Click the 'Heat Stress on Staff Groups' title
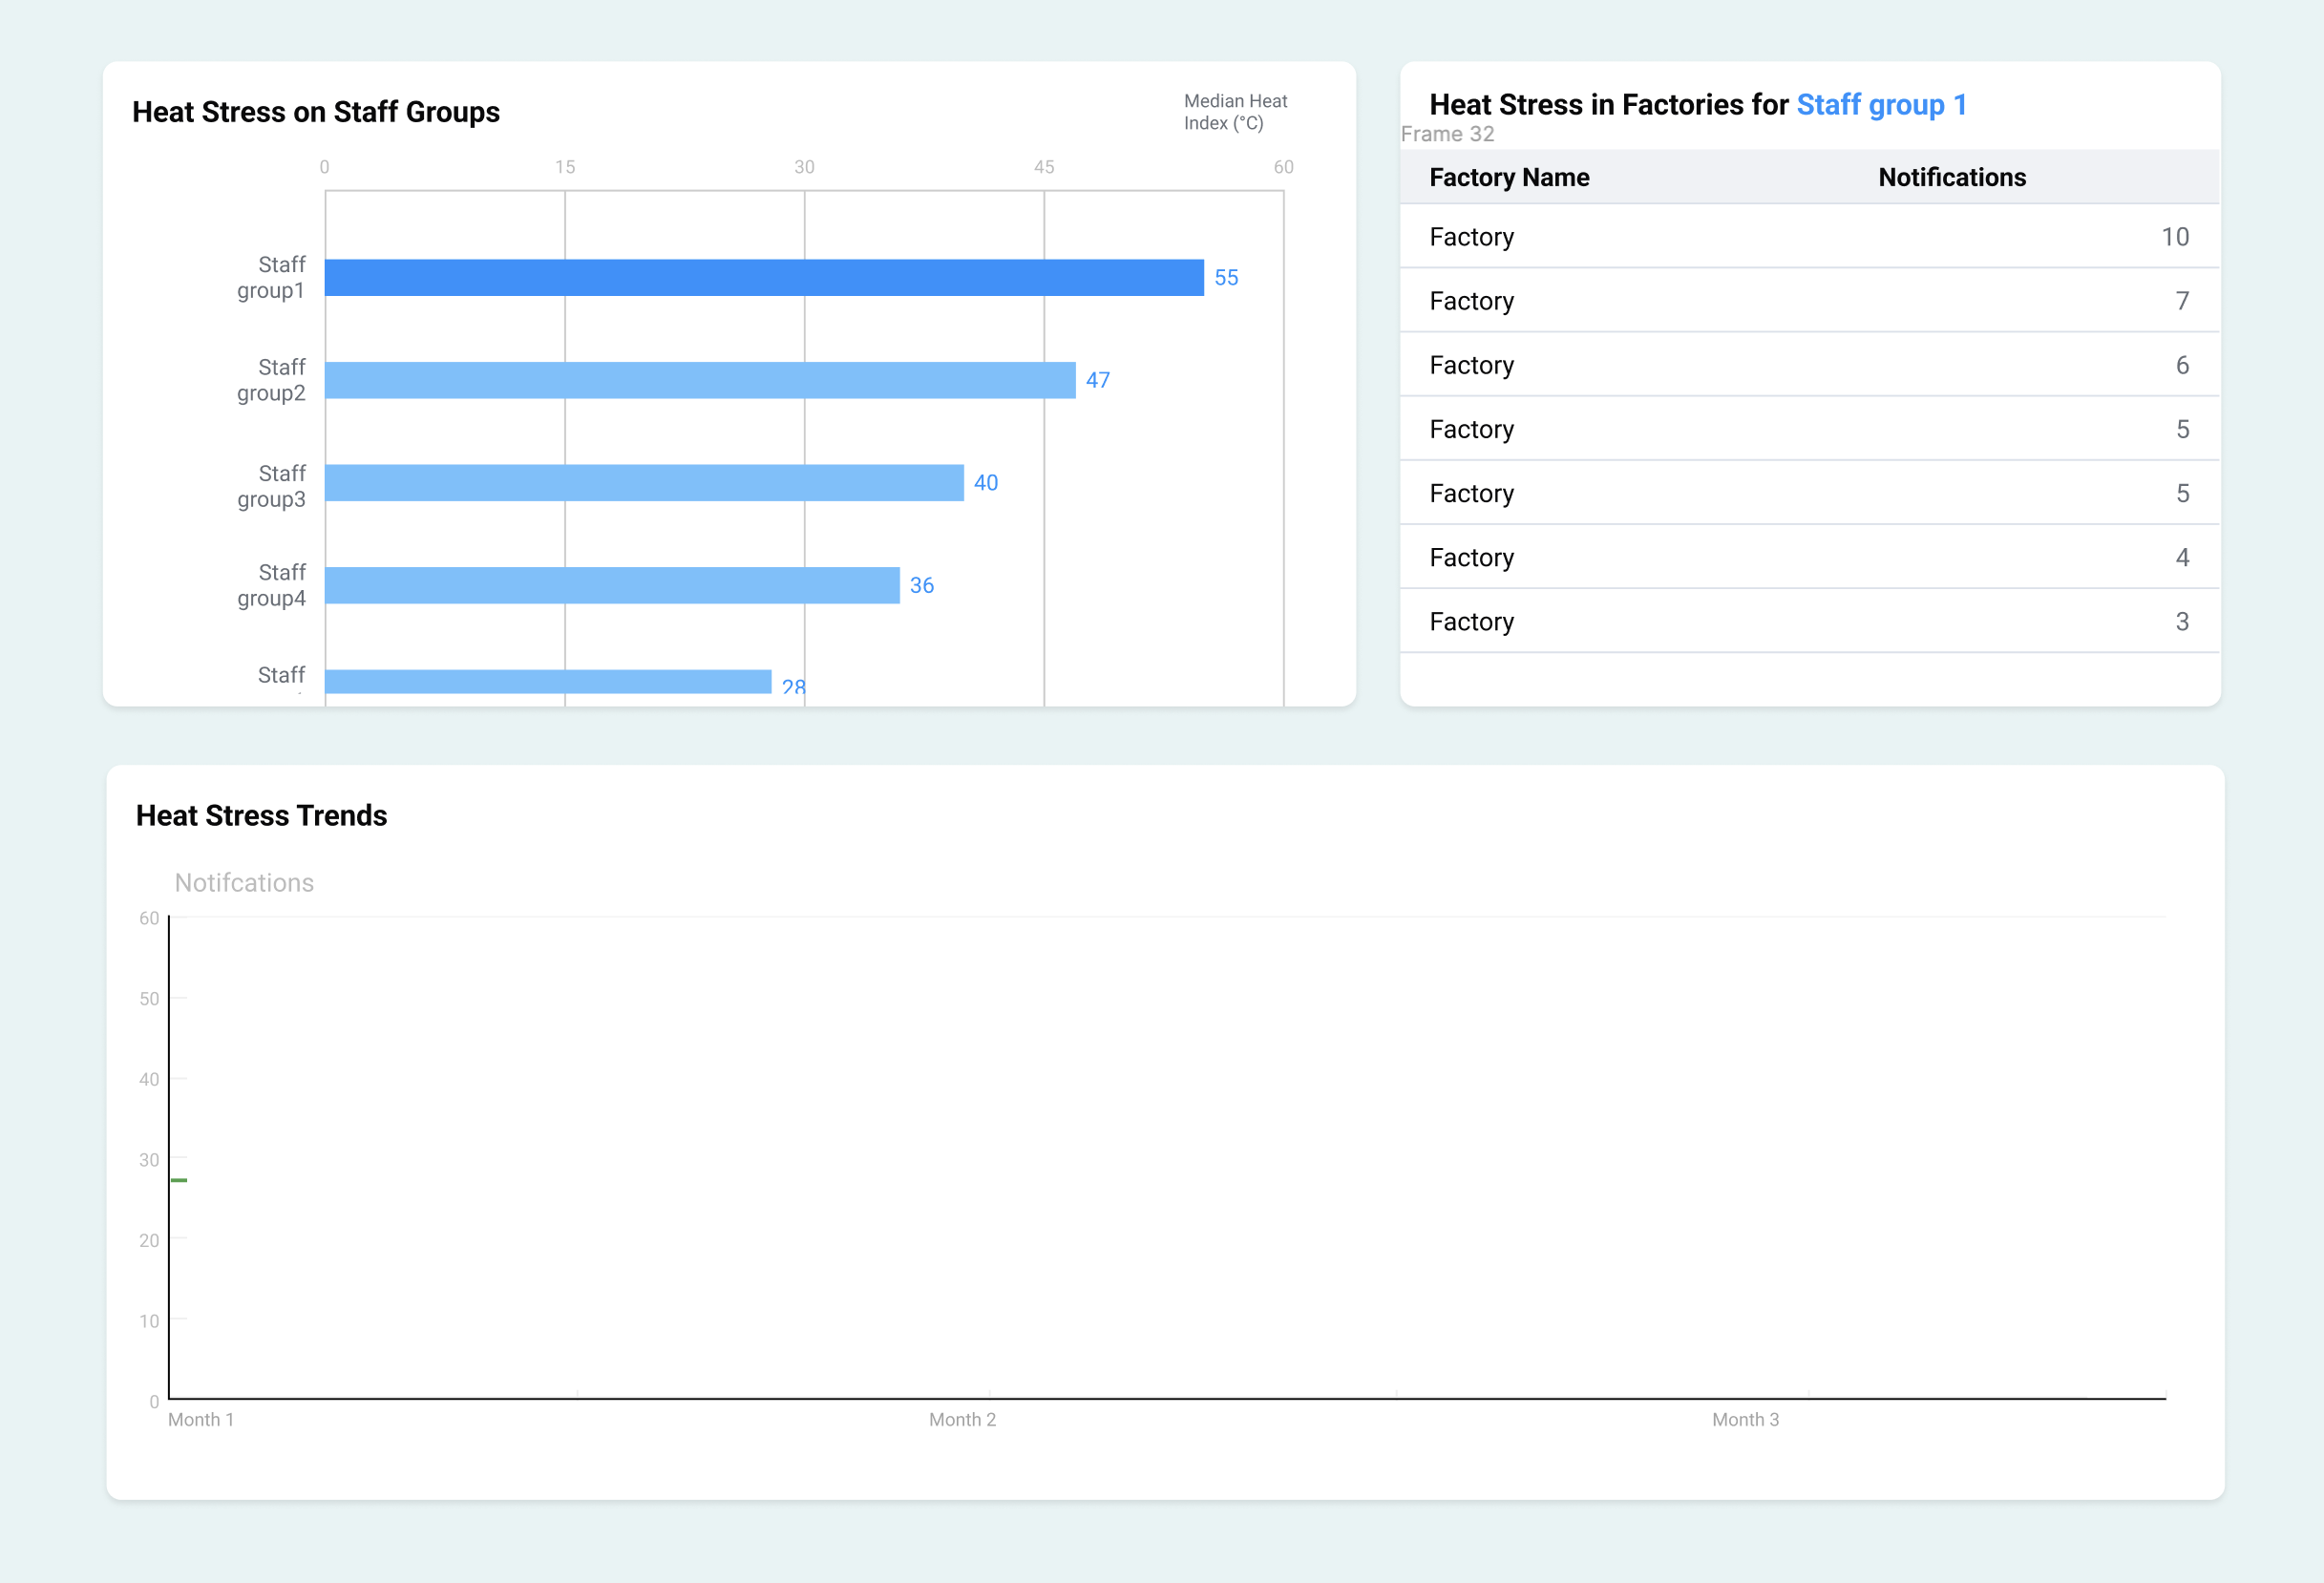The width and height of the screenshot is (2324, 1583). pos(316,112)
